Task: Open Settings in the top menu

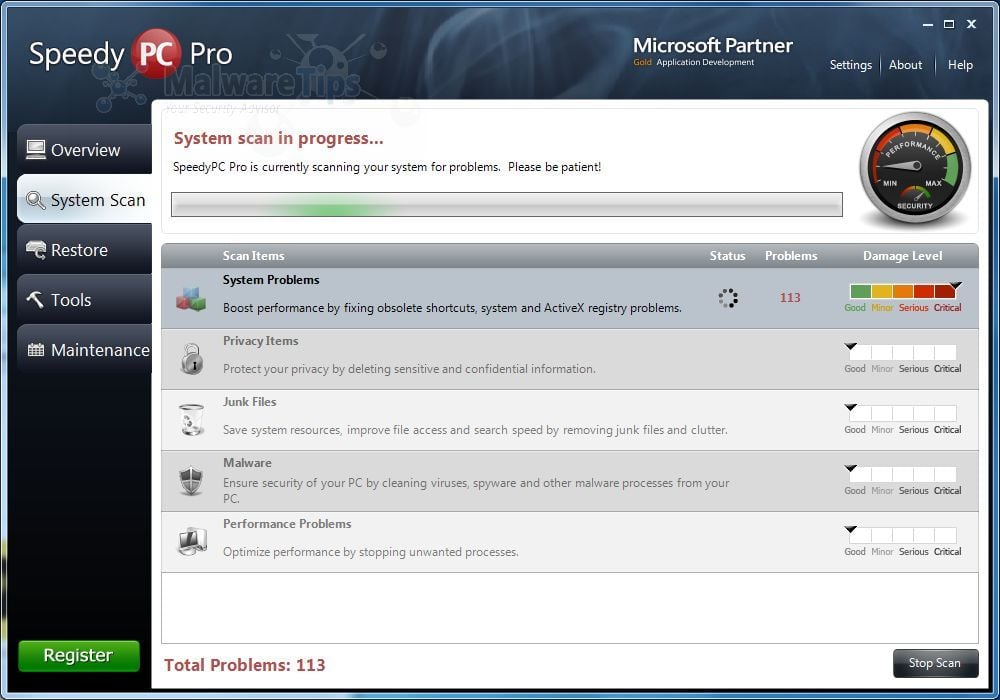Action: [850, 65]
